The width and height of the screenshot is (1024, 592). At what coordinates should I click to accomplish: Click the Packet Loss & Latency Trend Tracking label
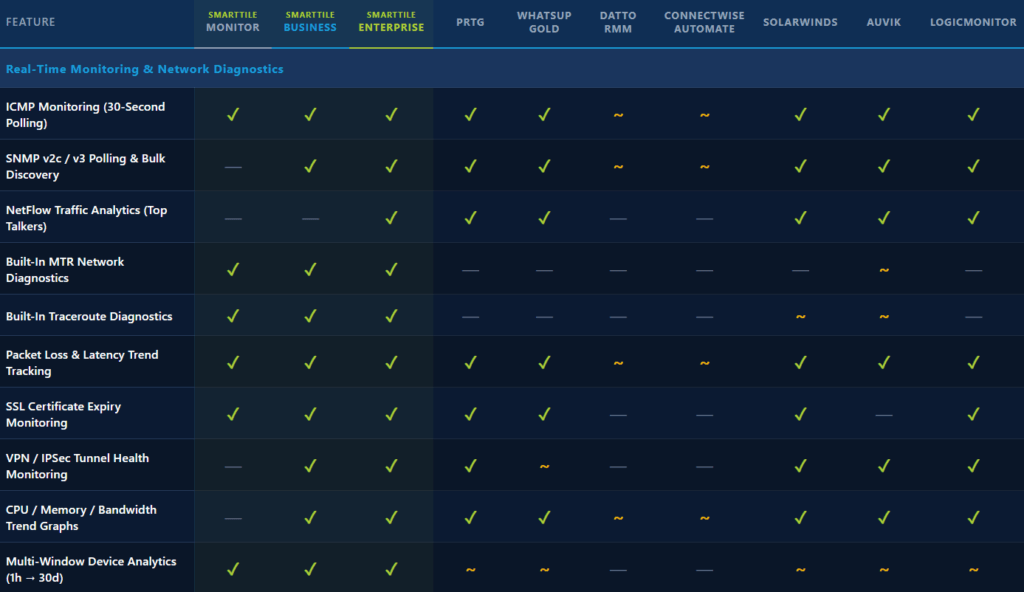coord(82,363)
